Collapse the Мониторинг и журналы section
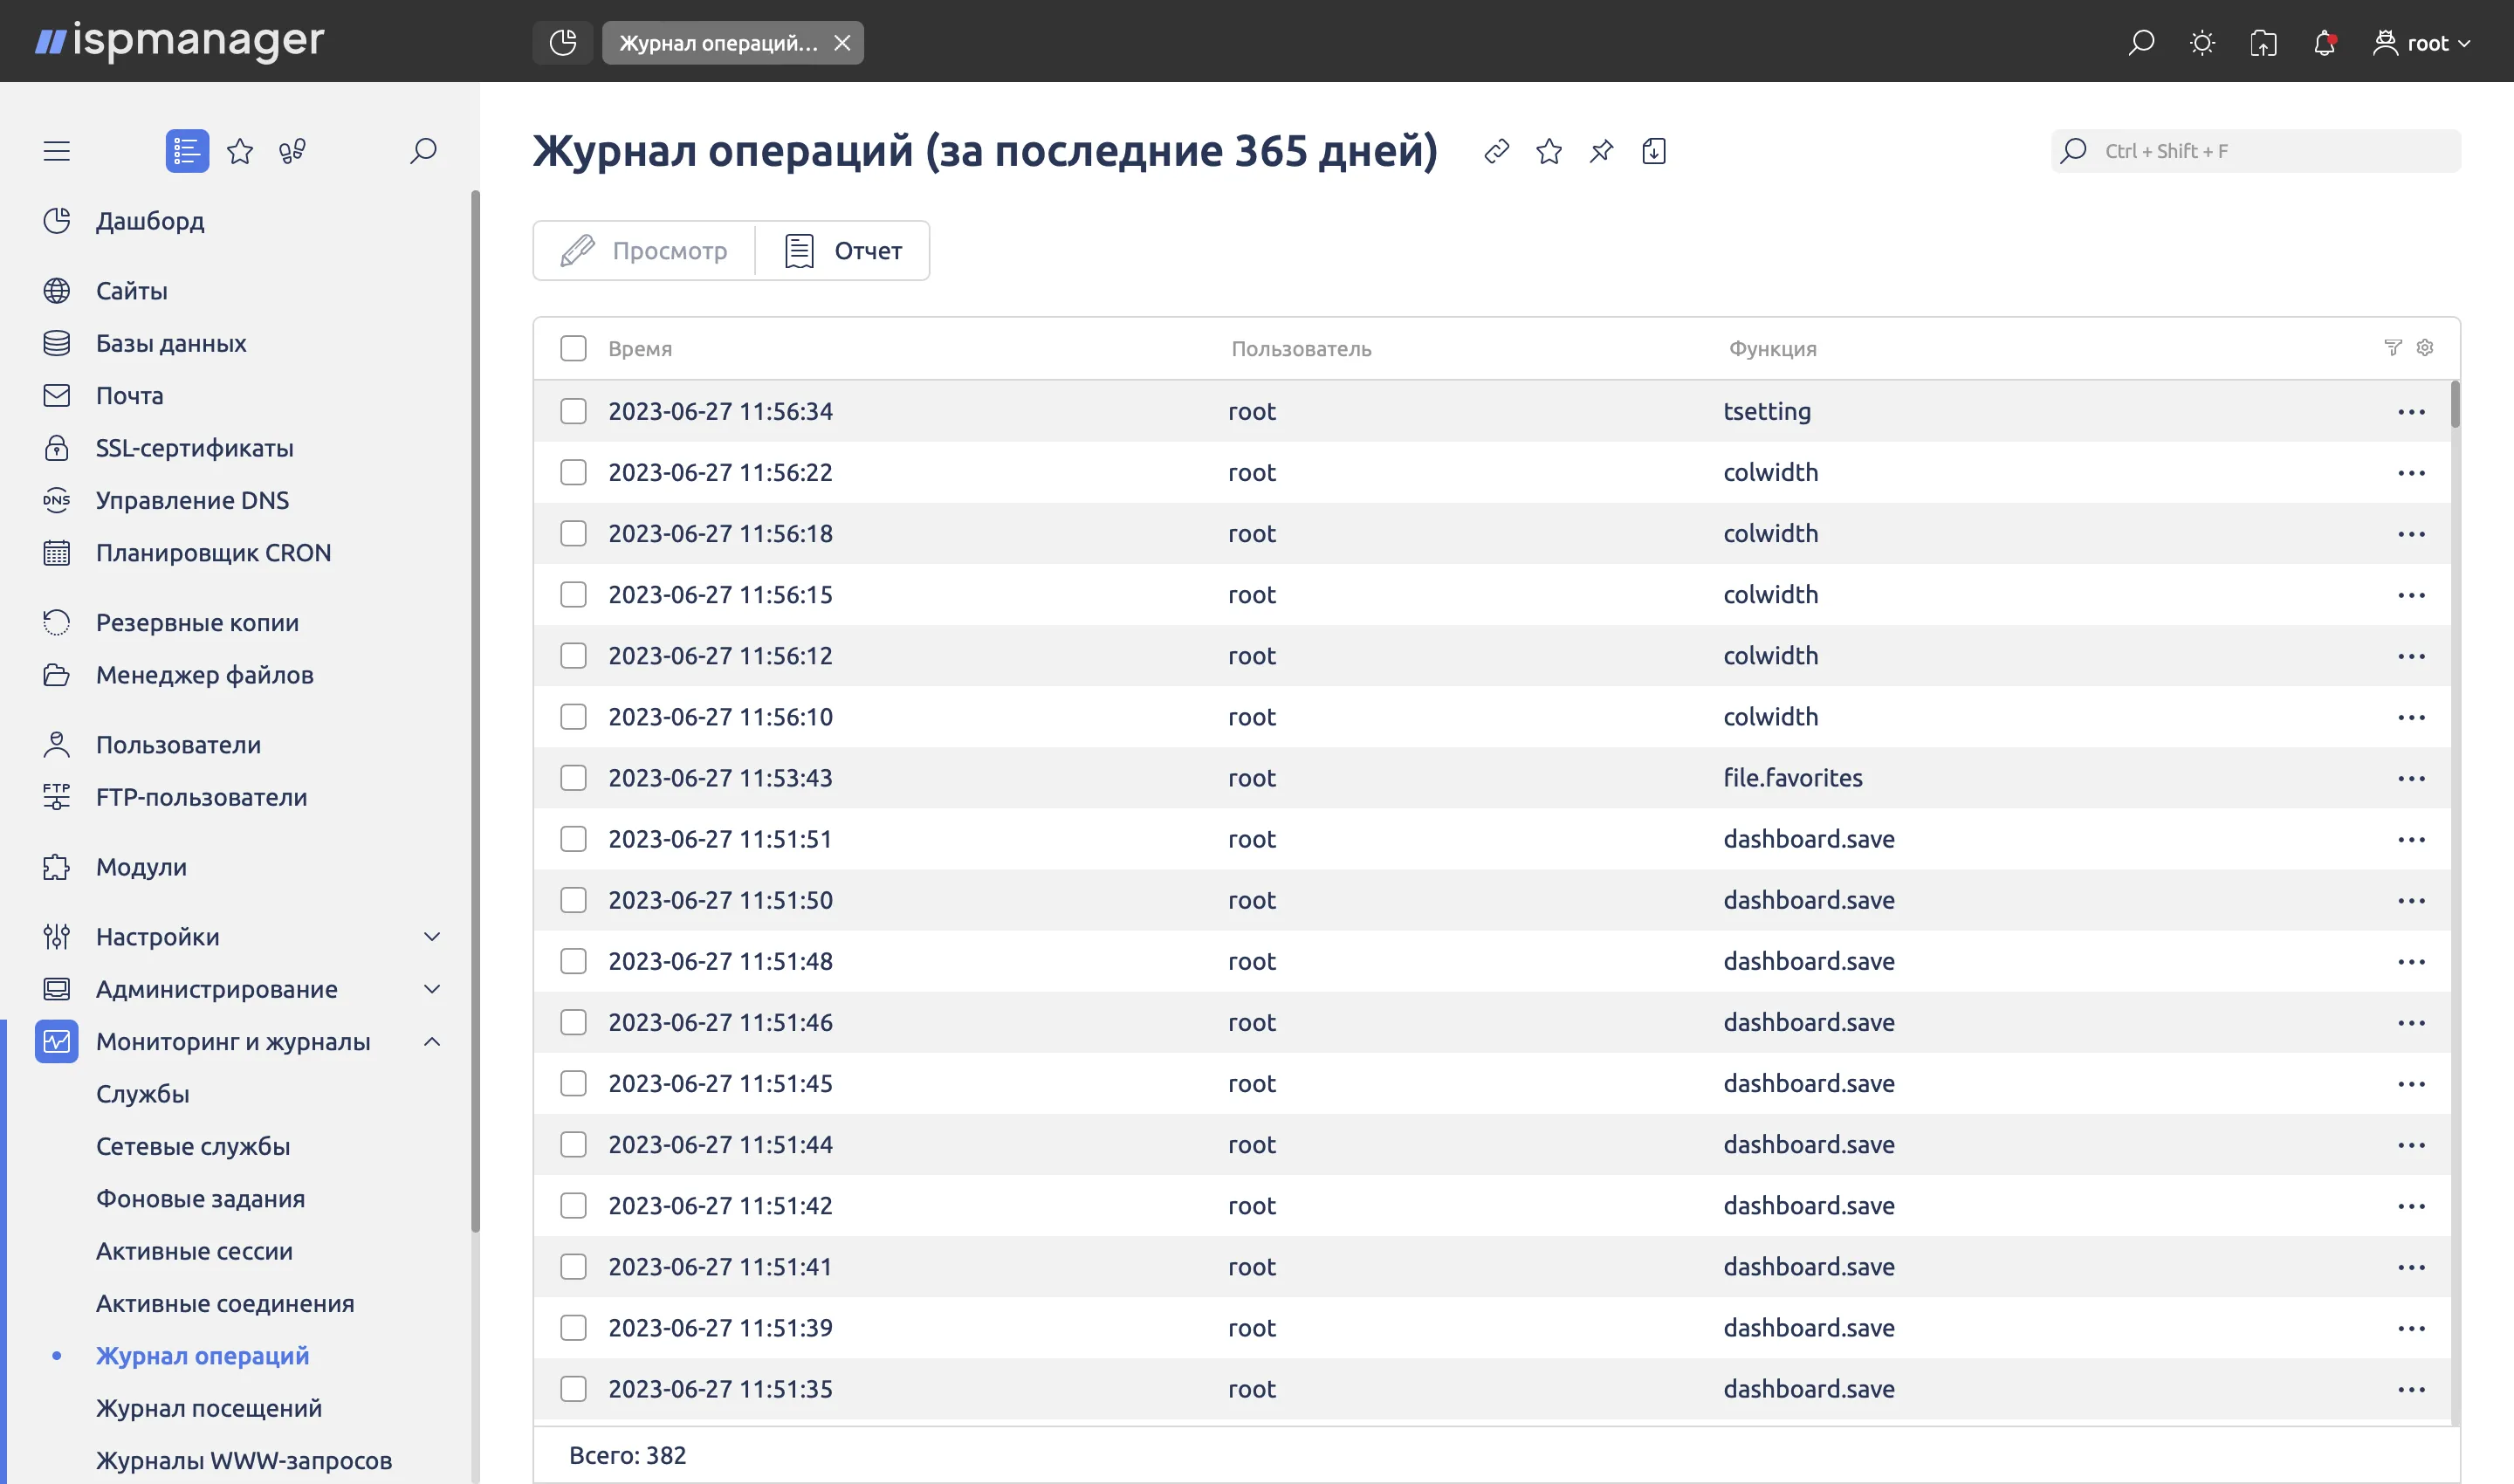This screenshot has width=2514, height=1484. pyautogui.click(x=432, y=1041)
